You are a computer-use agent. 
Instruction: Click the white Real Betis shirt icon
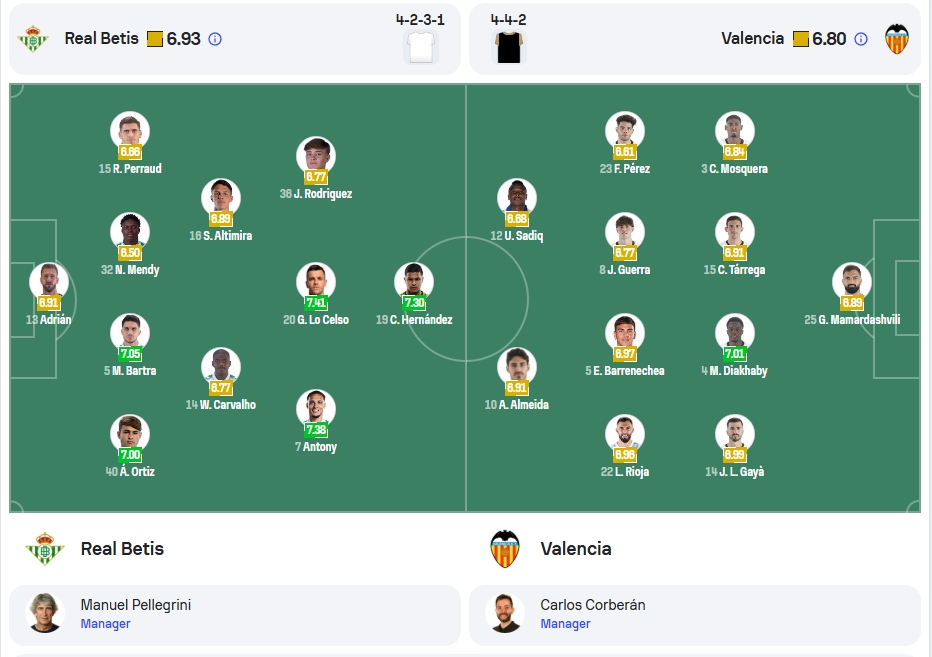coord(421,47)
